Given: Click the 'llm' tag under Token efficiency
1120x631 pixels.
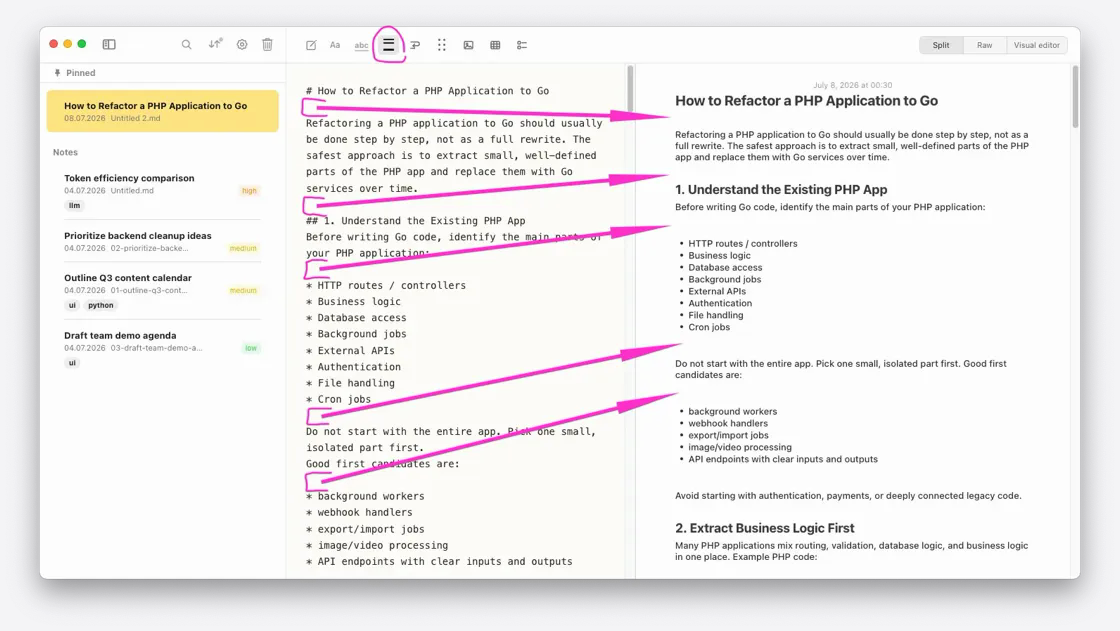Looking at the screenshot, I should 74,205.
